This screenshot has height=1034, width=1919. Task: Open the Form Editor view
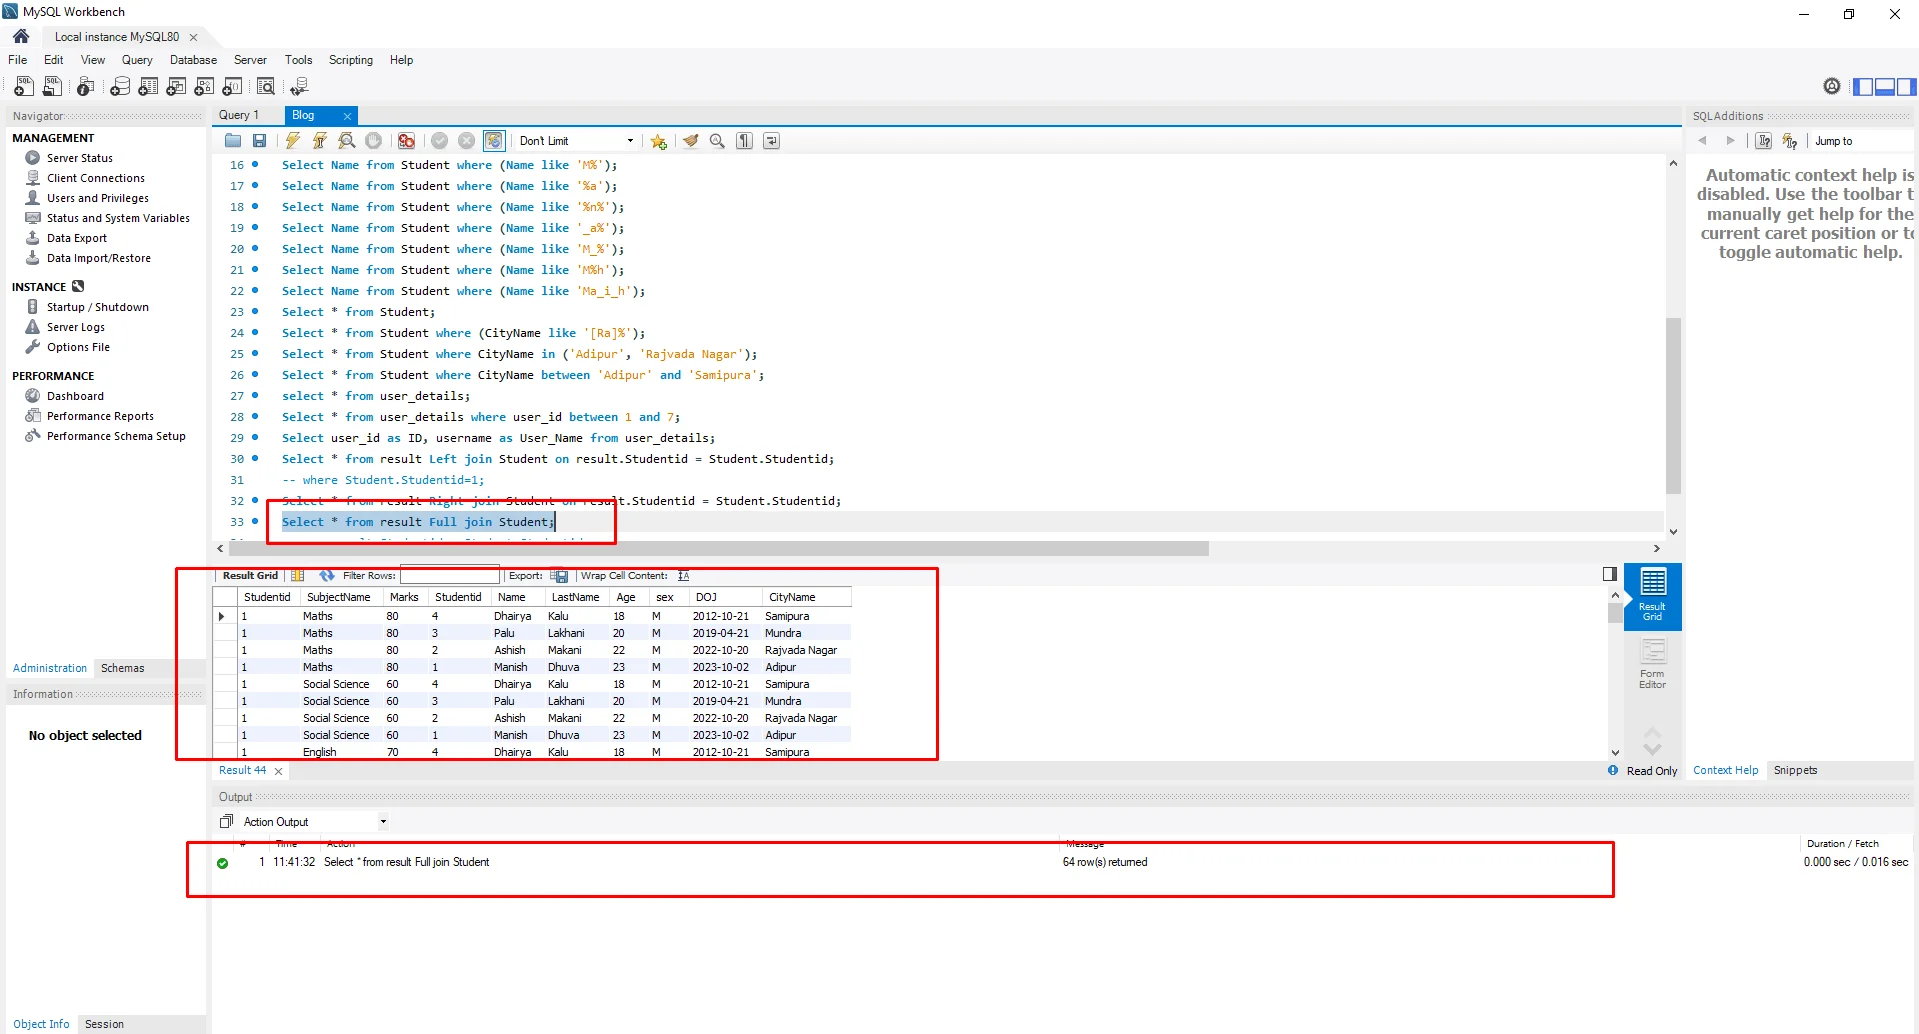(x=1652, y=663)
